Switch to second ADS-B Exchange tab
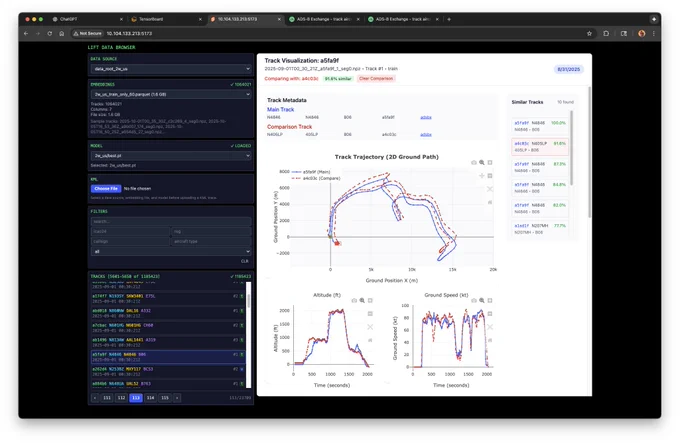The width and height of the screenshot is (680, 443). 402,19
